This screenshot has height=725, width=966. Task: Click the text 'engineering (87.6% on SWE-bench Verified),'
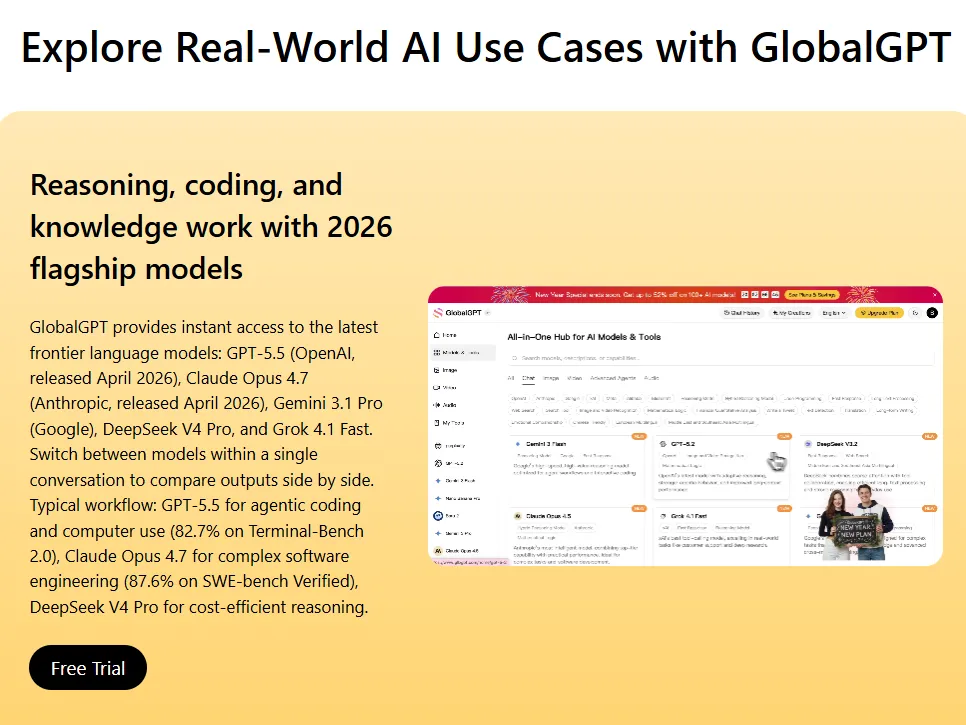point(194,581)
